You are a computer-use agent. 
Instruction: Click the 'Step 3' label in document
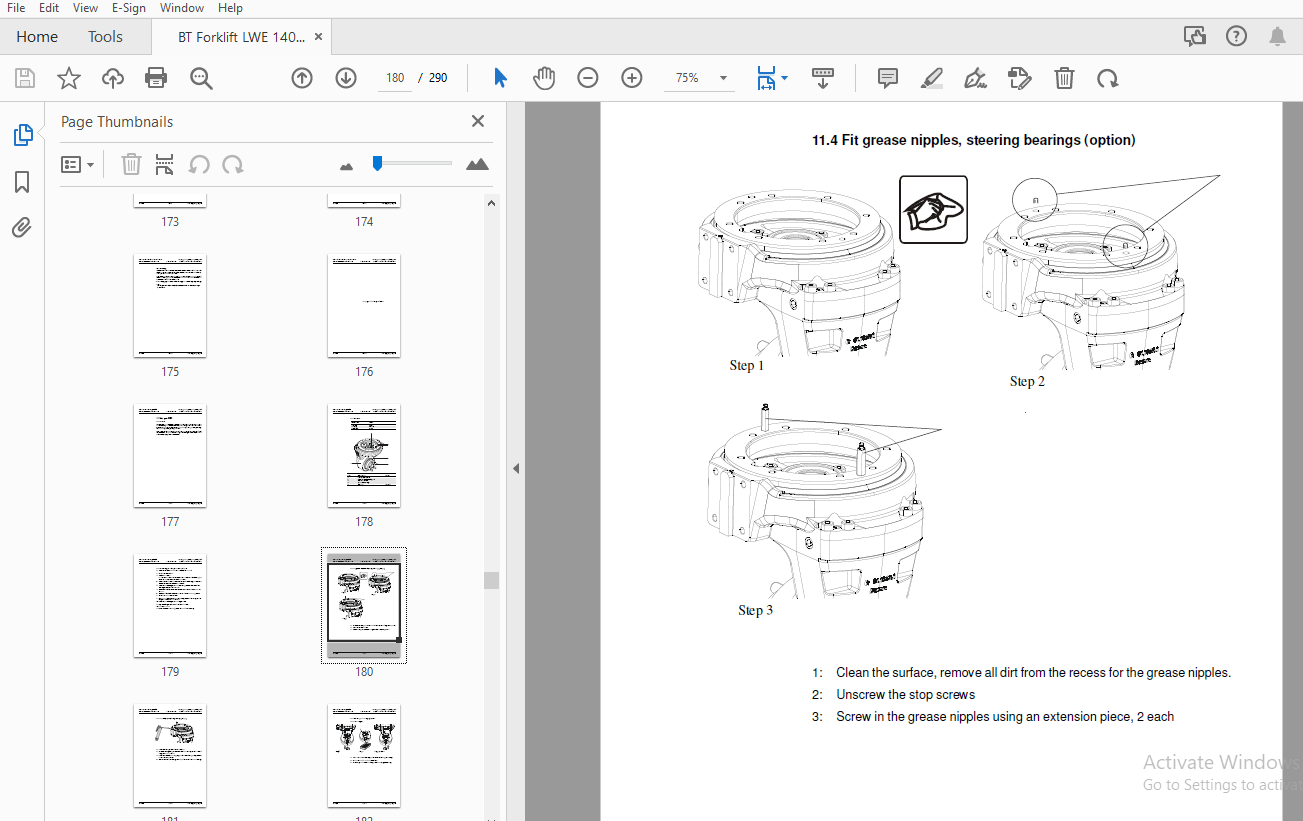click(x=755, y=611)
